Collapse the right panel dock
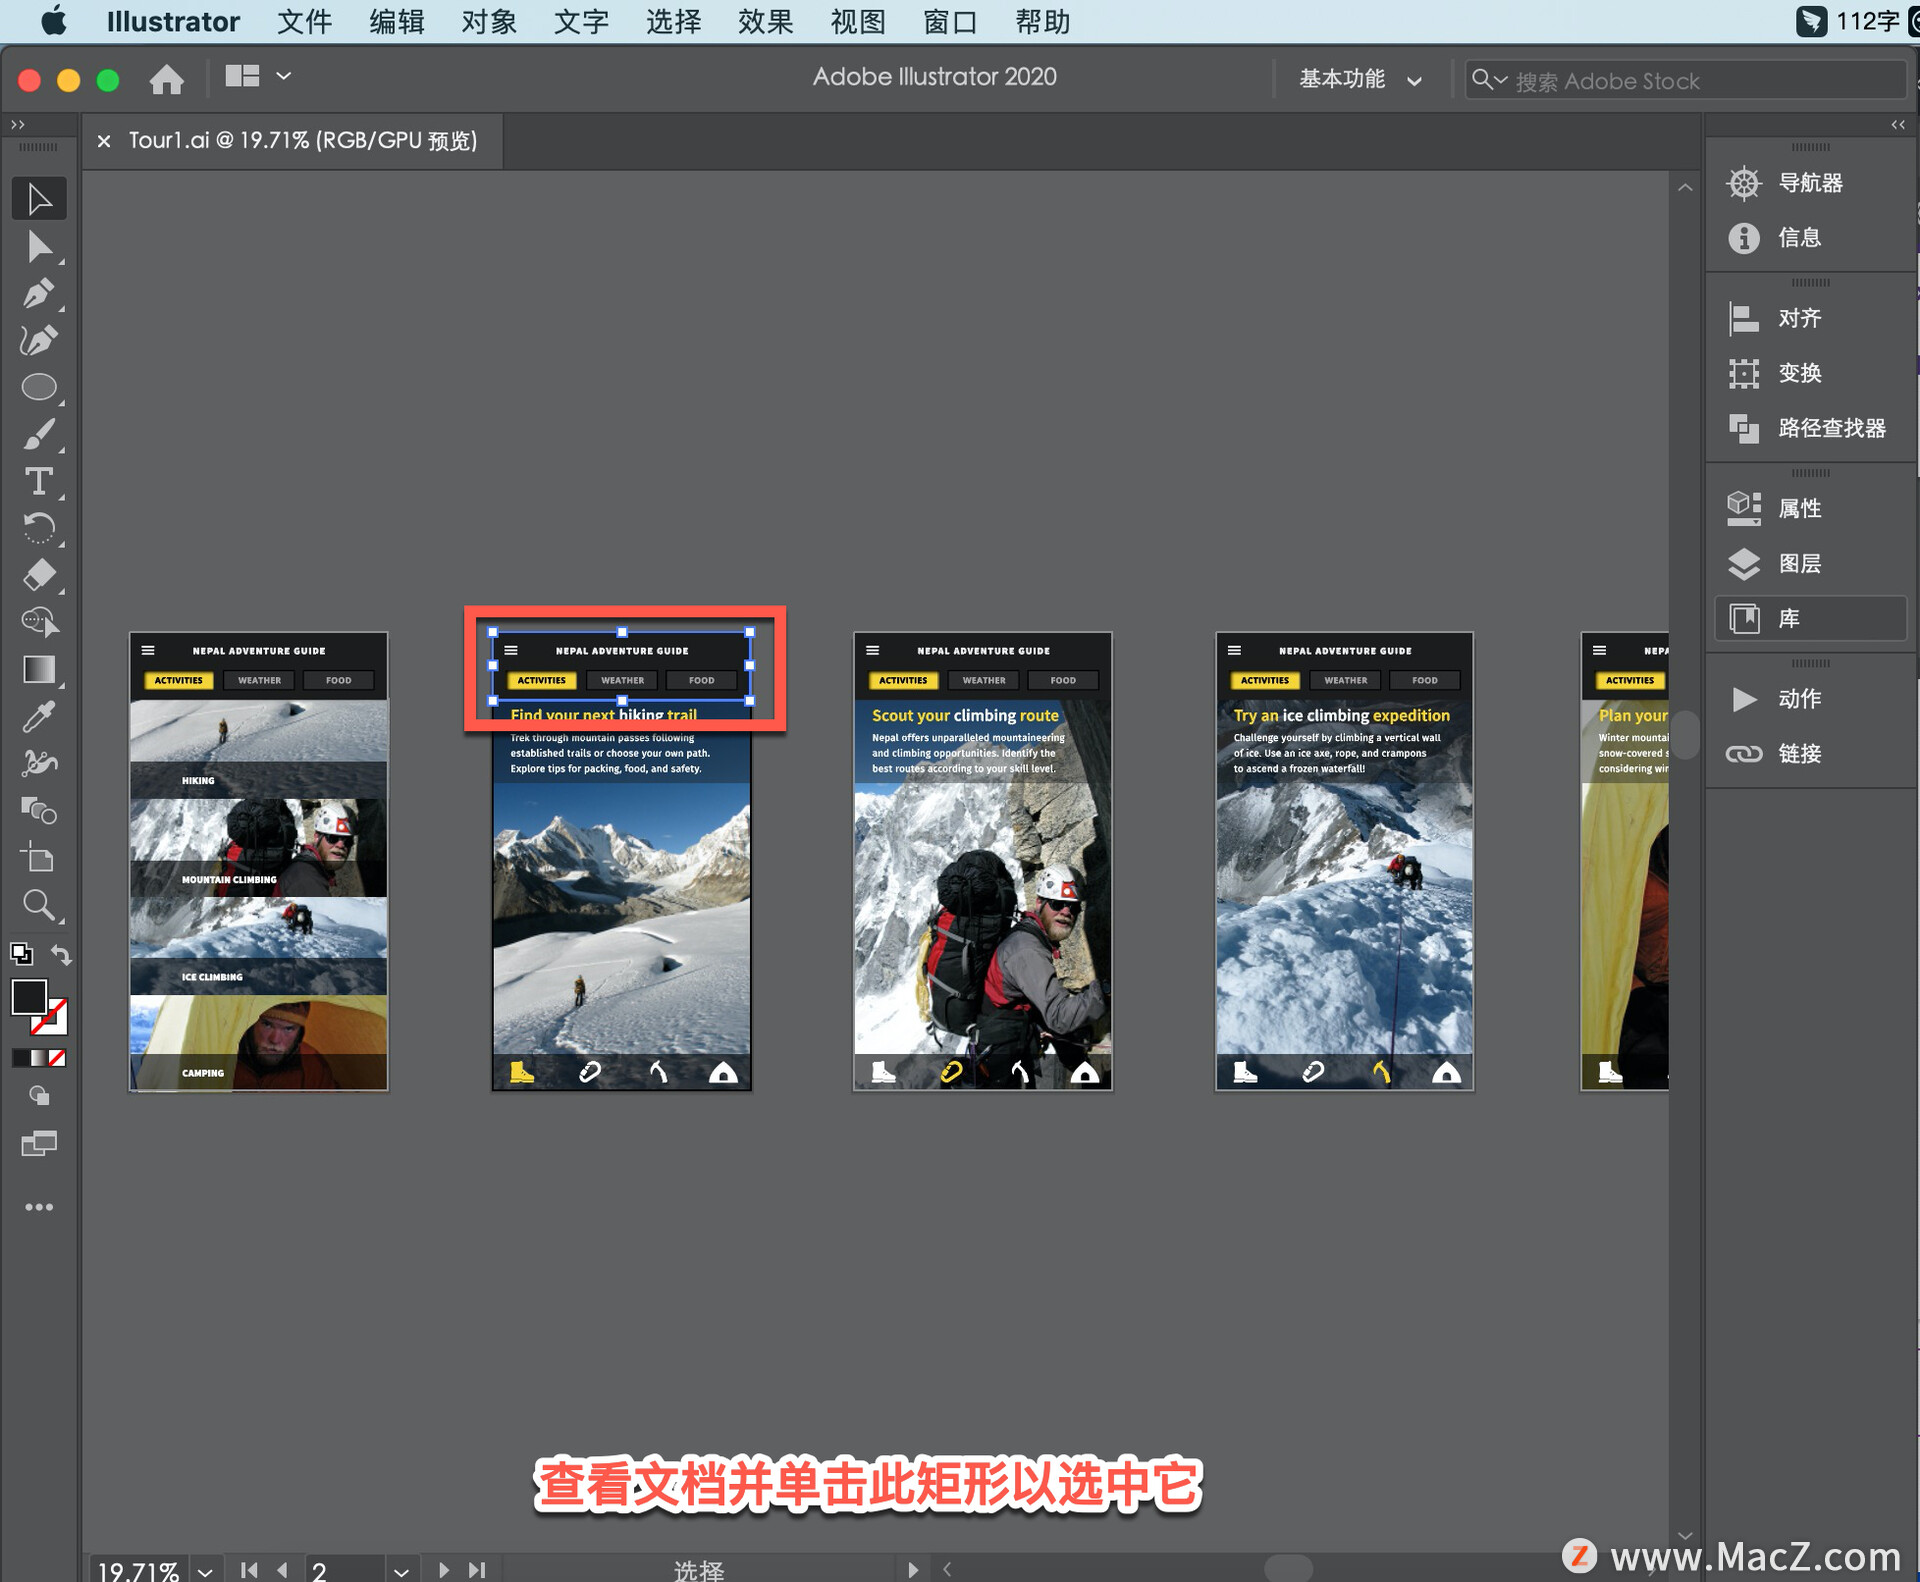This screenshot has height=1582, width=1920. coord(1897,125)
